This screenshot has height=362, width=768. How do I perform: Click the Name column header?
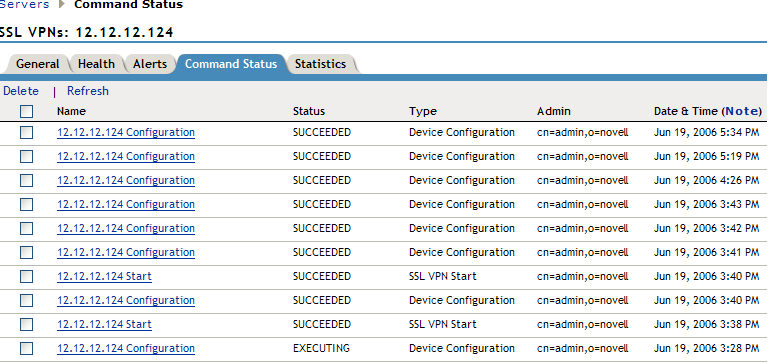click(x=71, y=111)
